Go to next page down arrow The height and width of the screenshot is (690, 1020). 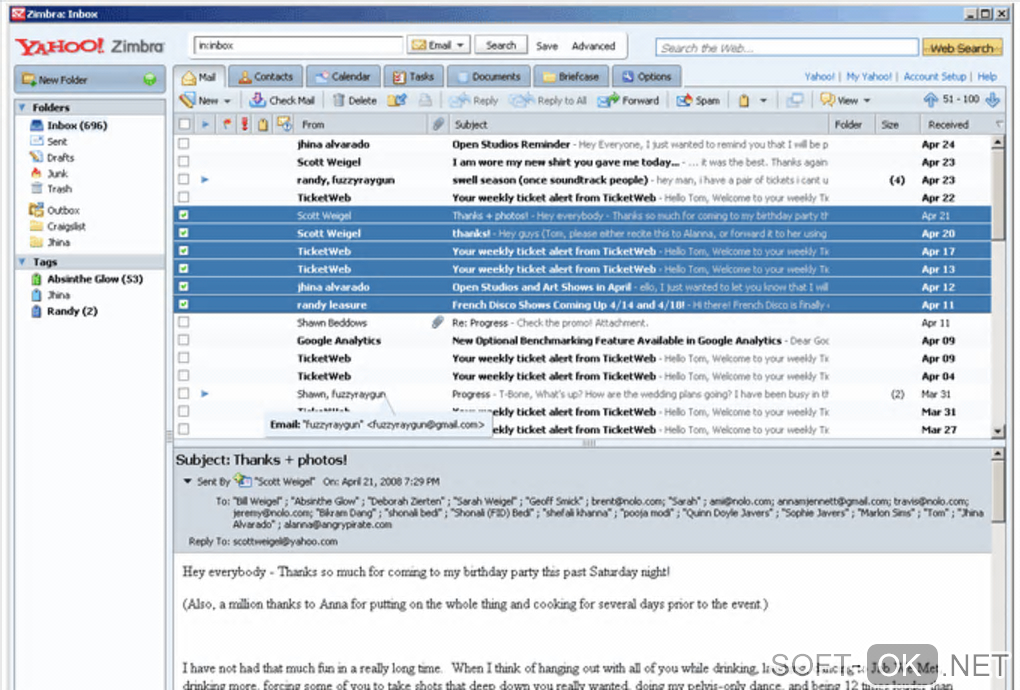tap(992, 100)
